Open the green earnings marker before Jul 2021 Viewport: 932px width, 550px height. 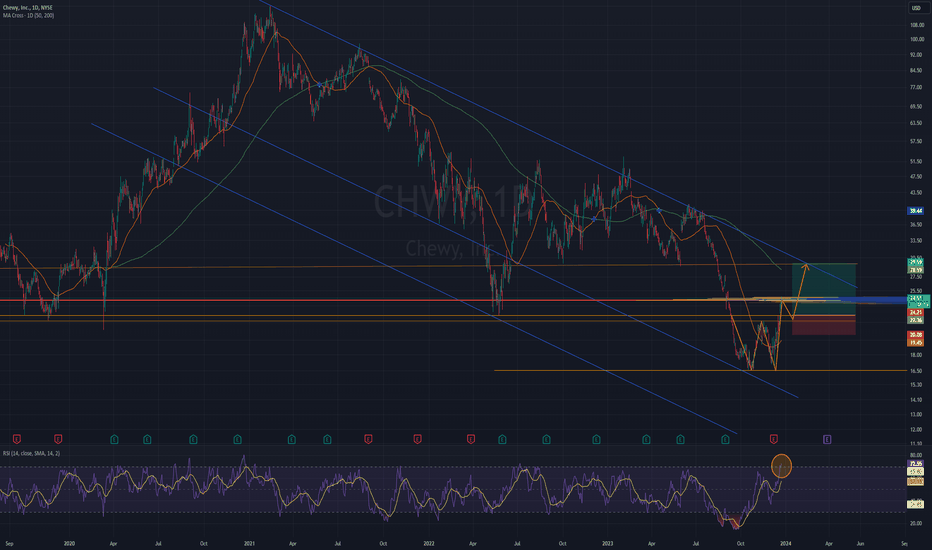pos(327,439)
